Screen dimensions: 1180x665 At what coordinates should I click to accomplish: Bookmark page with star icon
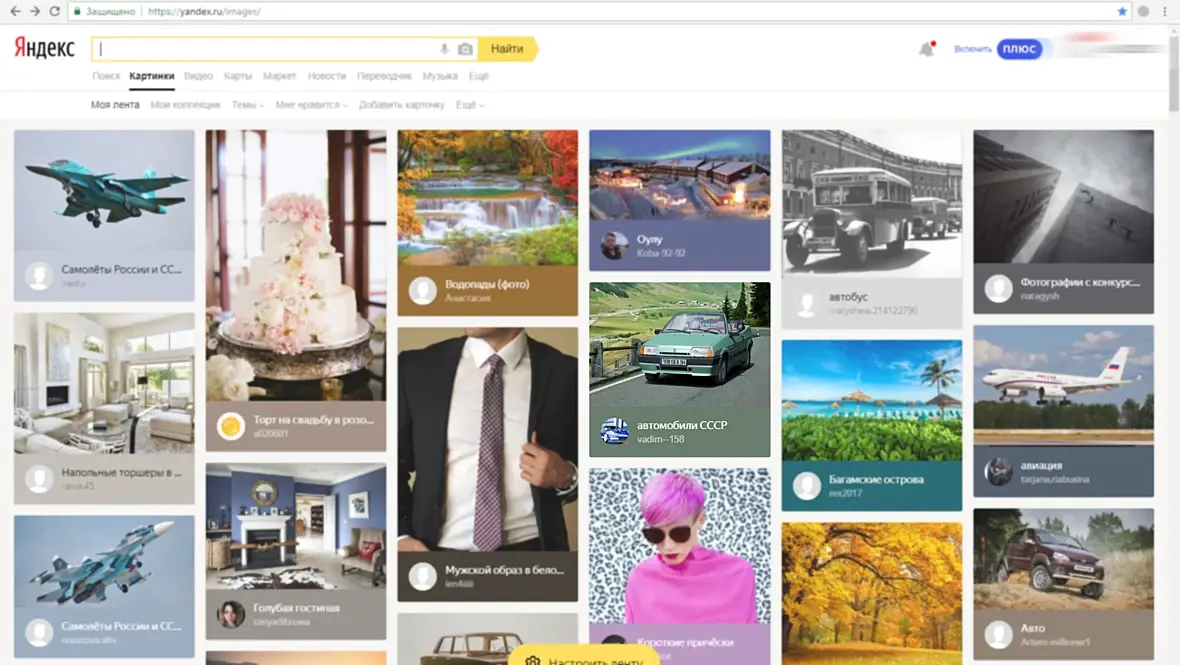pyautogui.click(x=1122, y=11)
